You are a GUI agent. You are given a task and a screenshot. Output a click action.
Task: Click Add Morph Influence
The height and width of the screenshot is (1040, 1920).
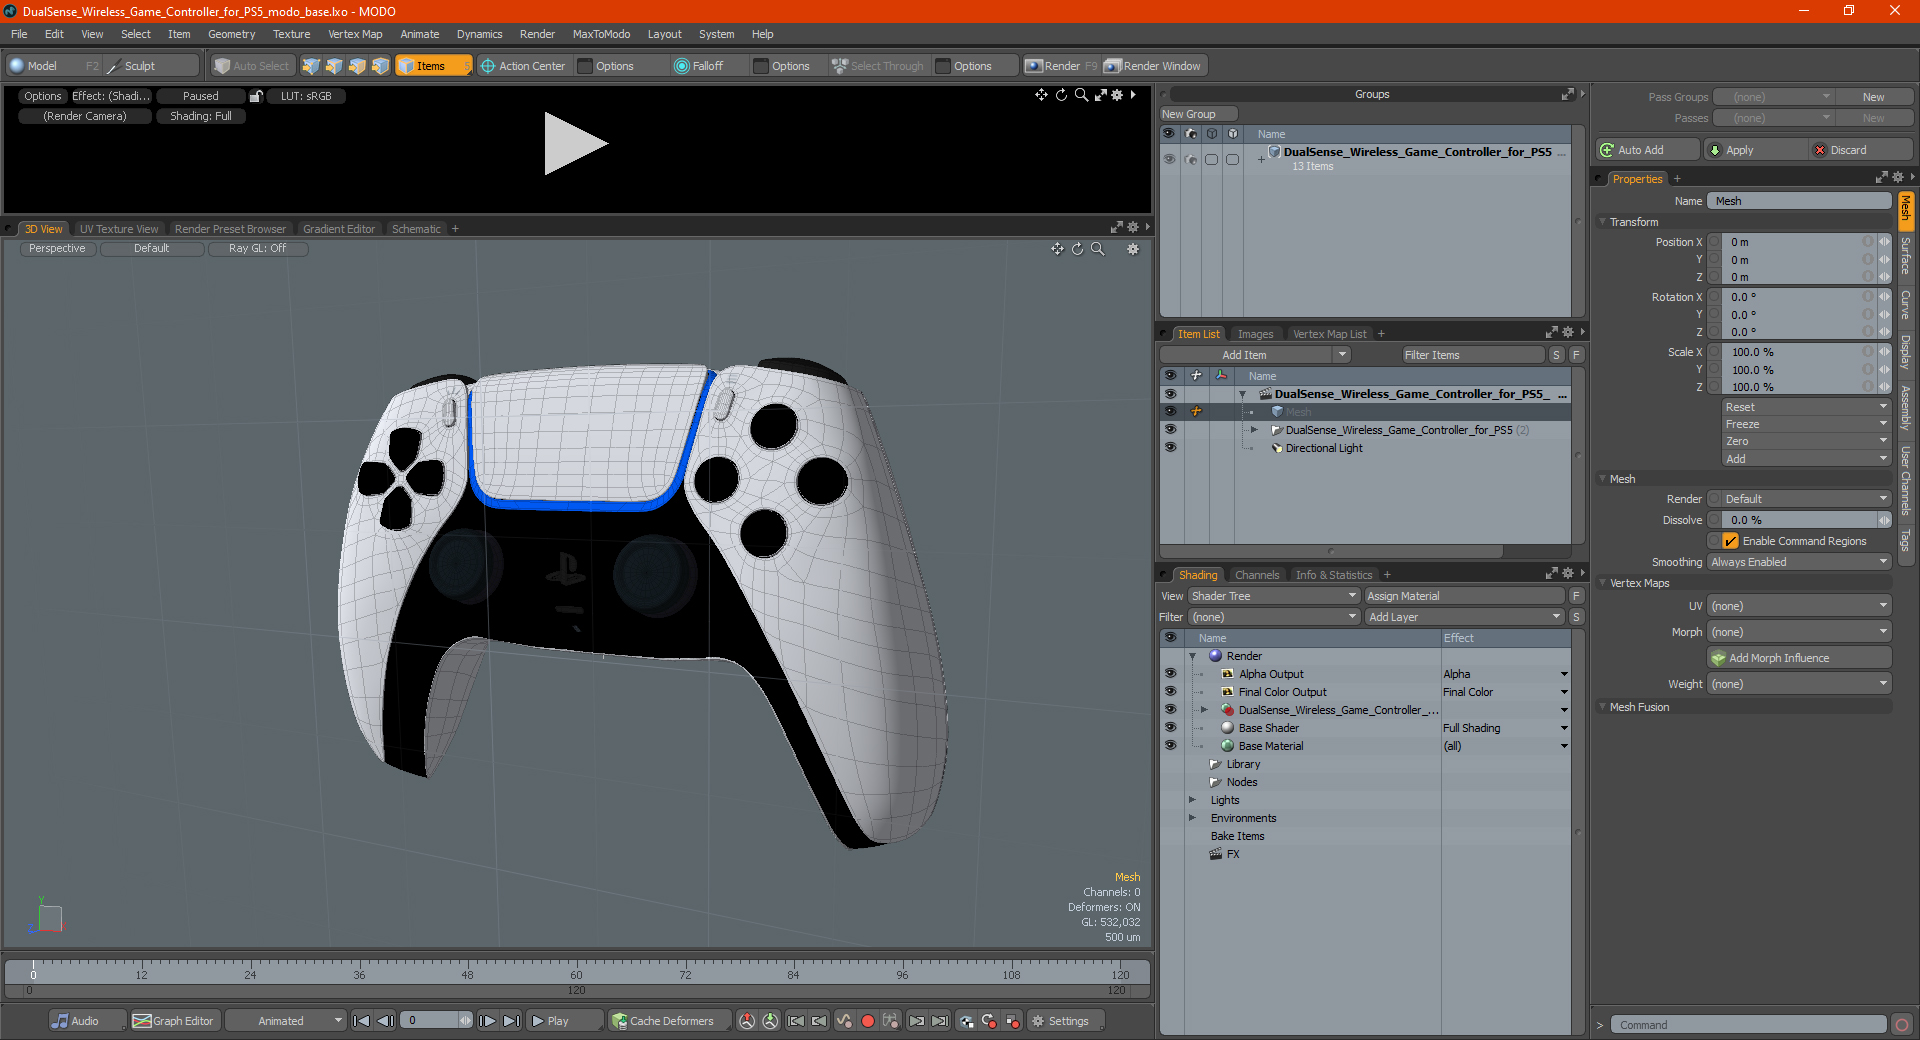click(x=1799, y=658)
